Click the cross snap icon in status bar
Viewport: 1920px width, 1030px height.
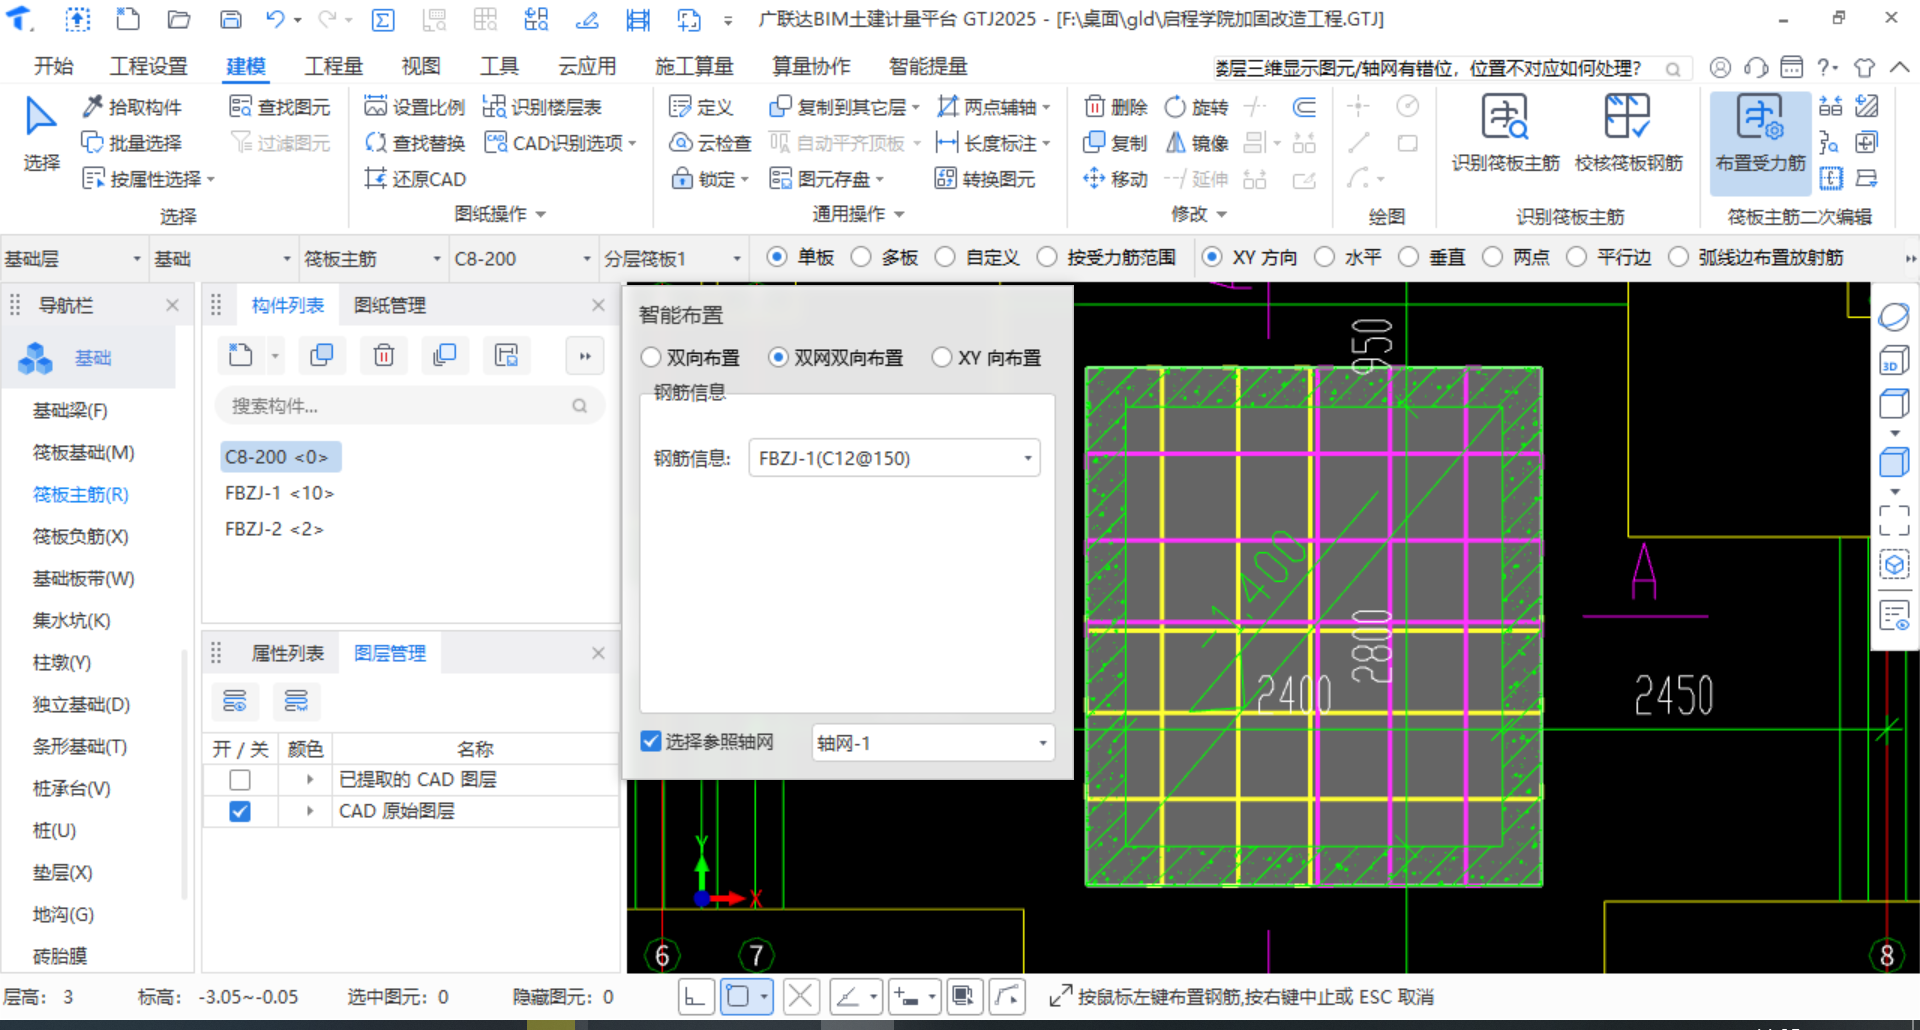[x=800, y=996]
